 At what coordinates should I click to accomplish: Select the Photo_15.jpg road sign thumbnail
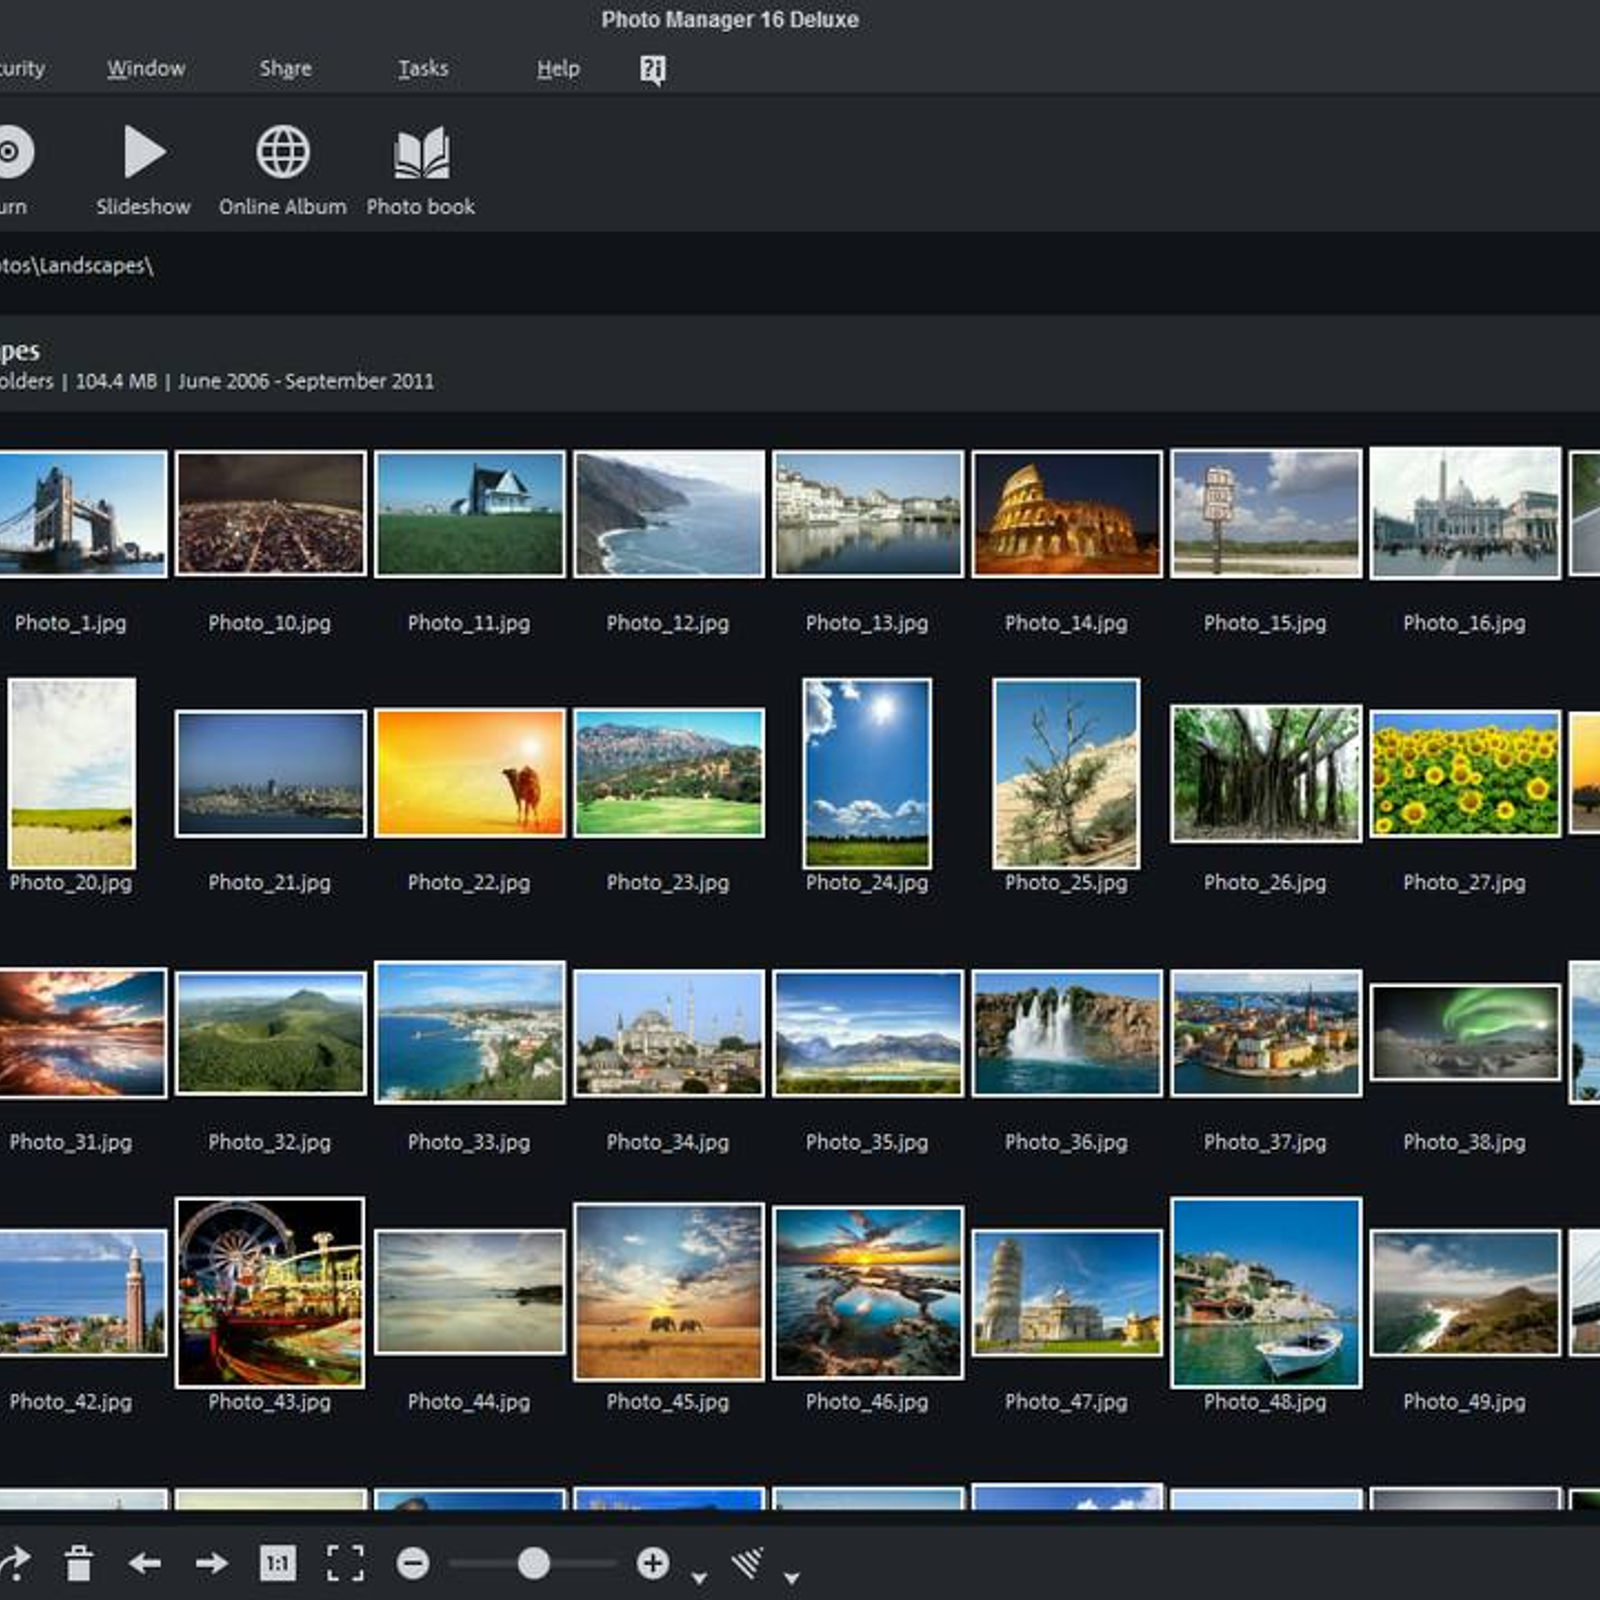coord(1266,513)
